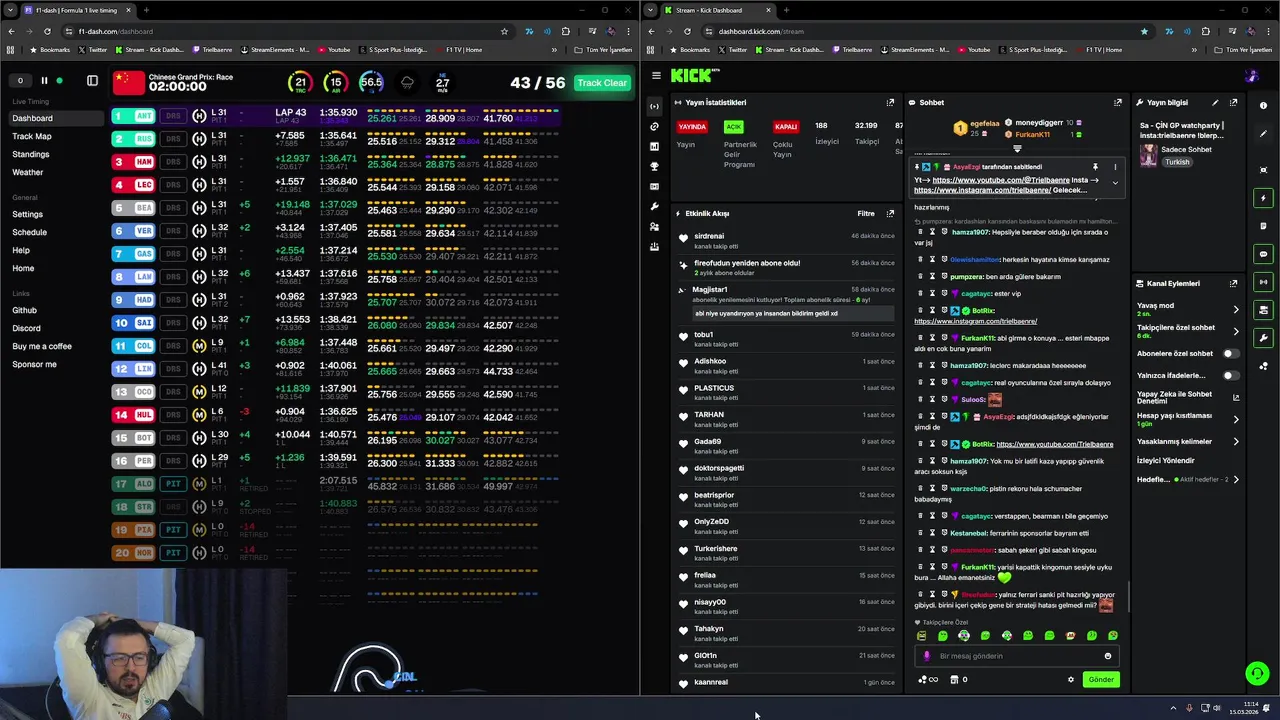
Task: Pop out the Sohbet chat panel
Action: 1118,102
